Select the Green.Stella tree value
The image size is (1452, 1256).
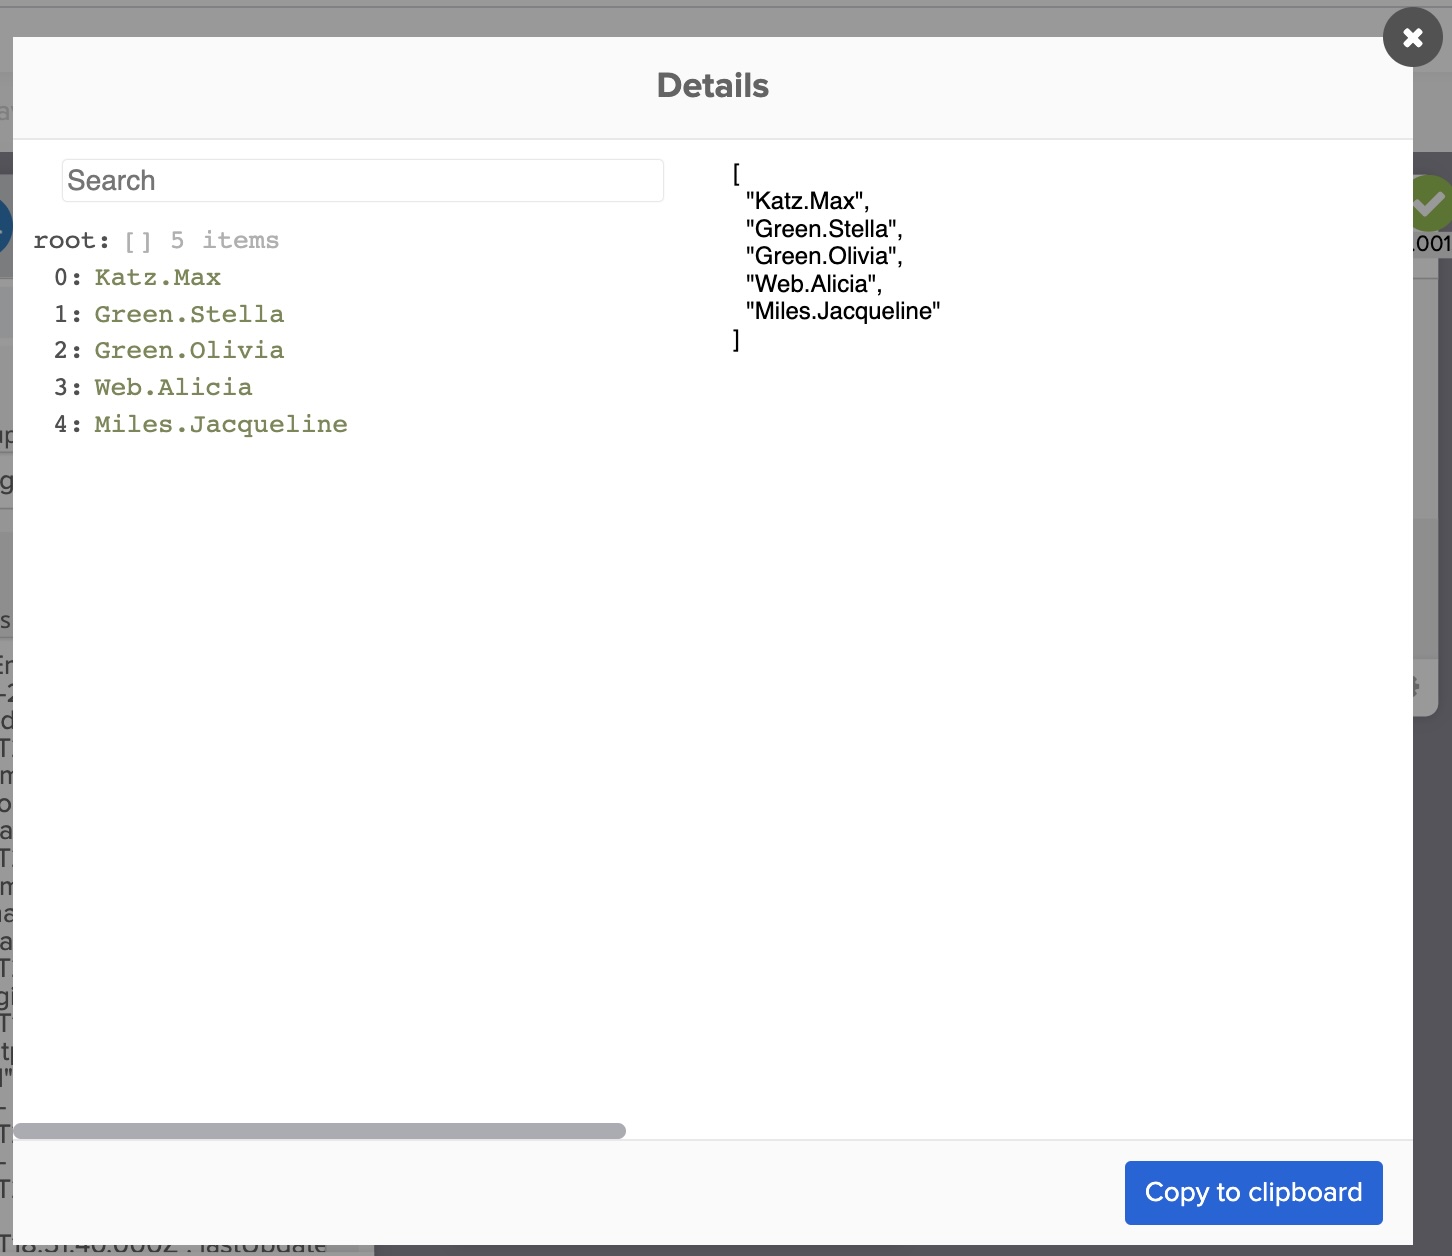(189, 315)
